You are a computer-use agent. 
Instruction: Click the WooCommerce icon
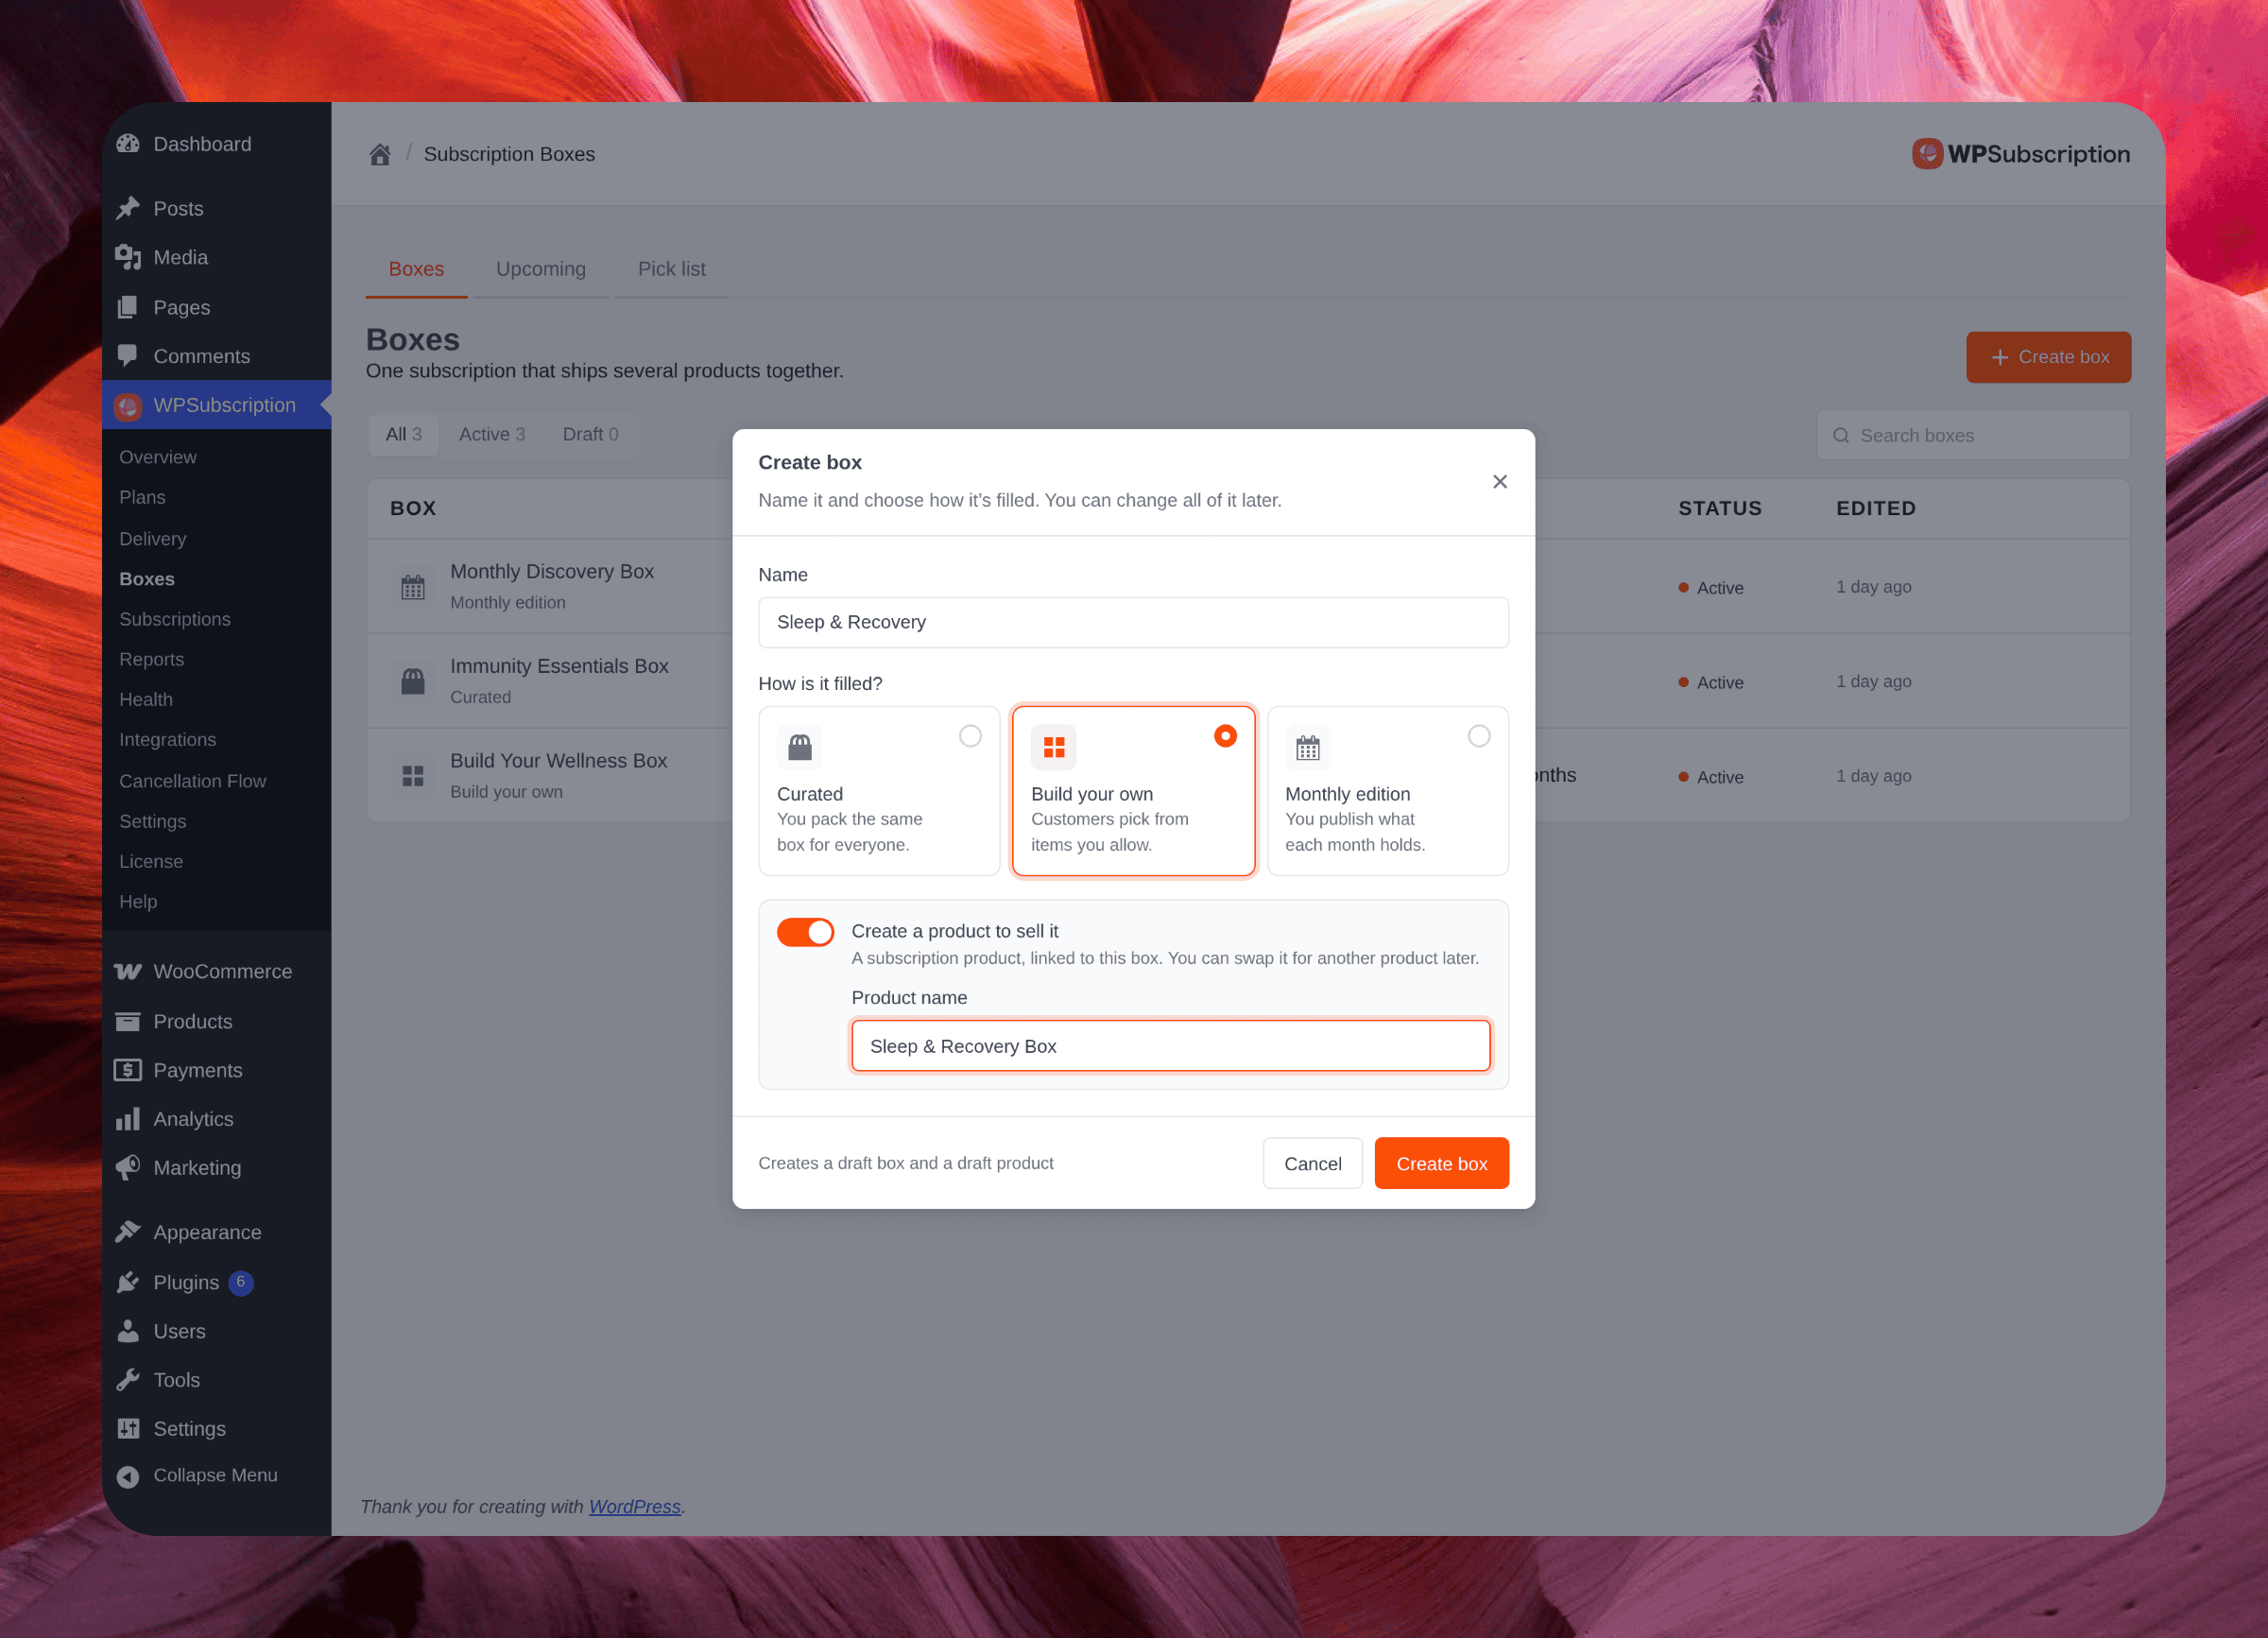click(128, 971)
